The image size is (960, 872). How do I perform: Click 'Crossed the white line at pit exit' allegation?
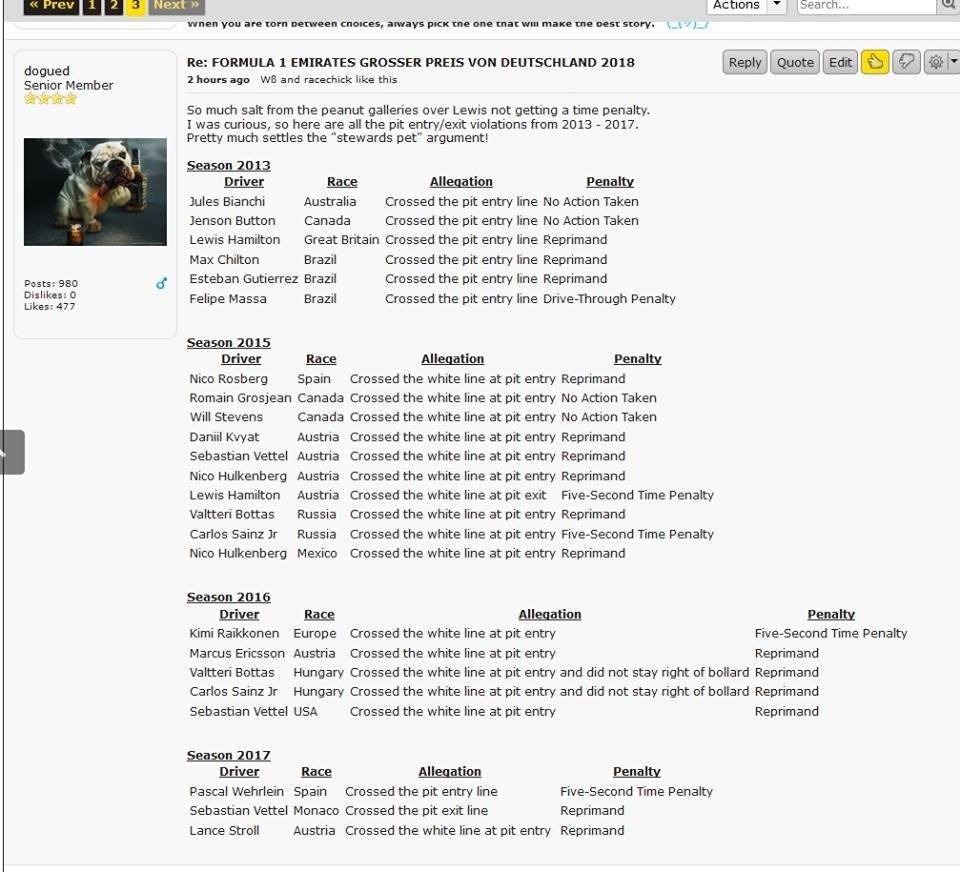click(x=448, y=495)
